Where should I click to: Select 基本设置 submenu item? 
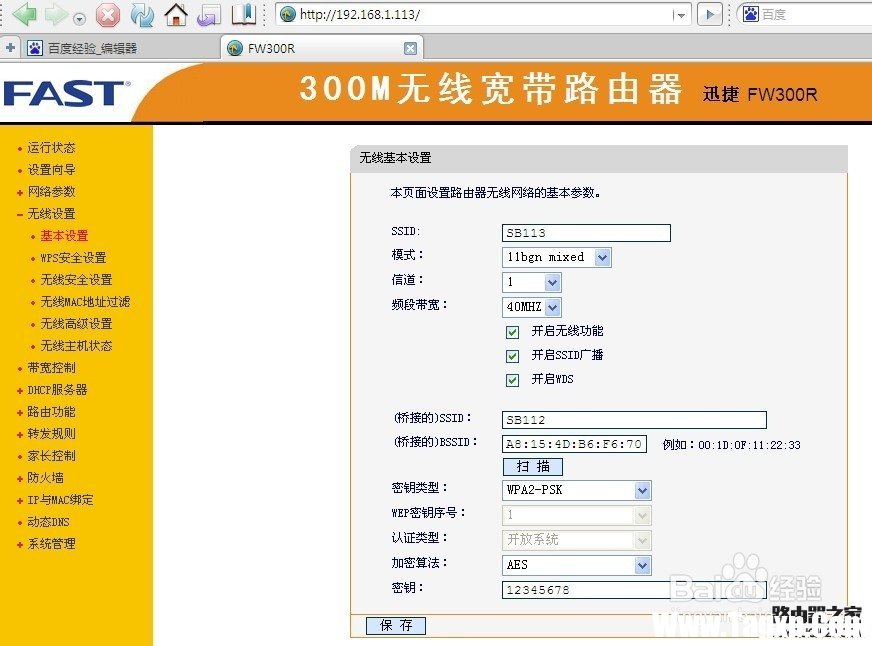pyautogui.click(x=65, y=236)
